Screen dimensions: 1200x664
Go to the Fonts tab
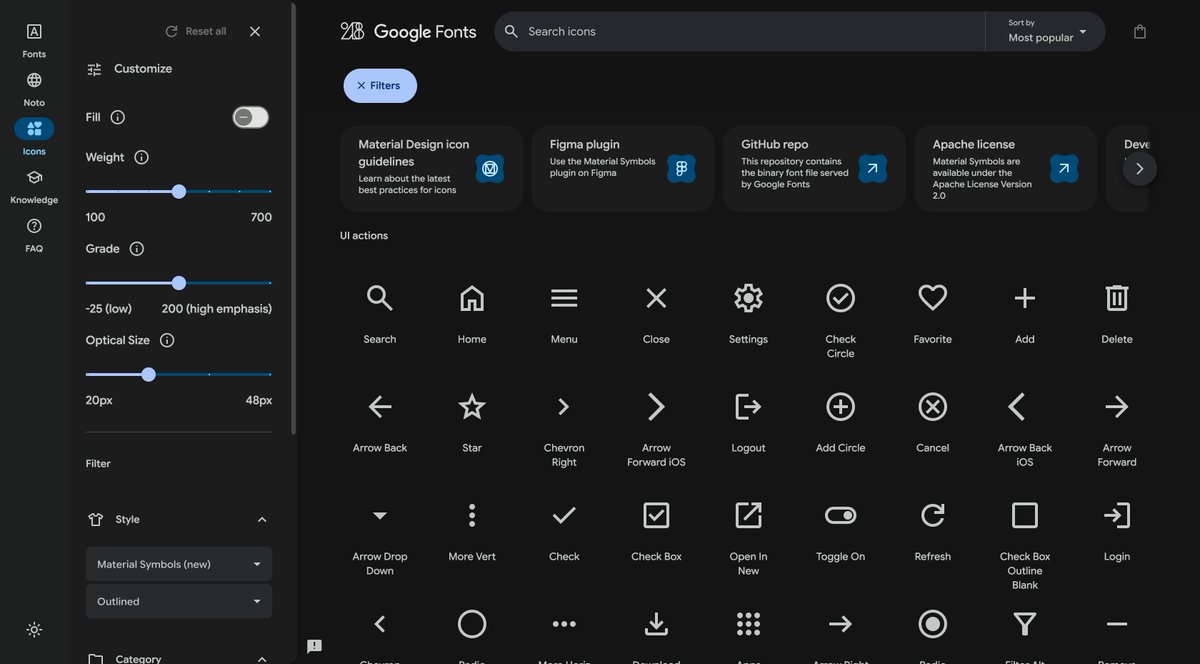click(34, 40)
